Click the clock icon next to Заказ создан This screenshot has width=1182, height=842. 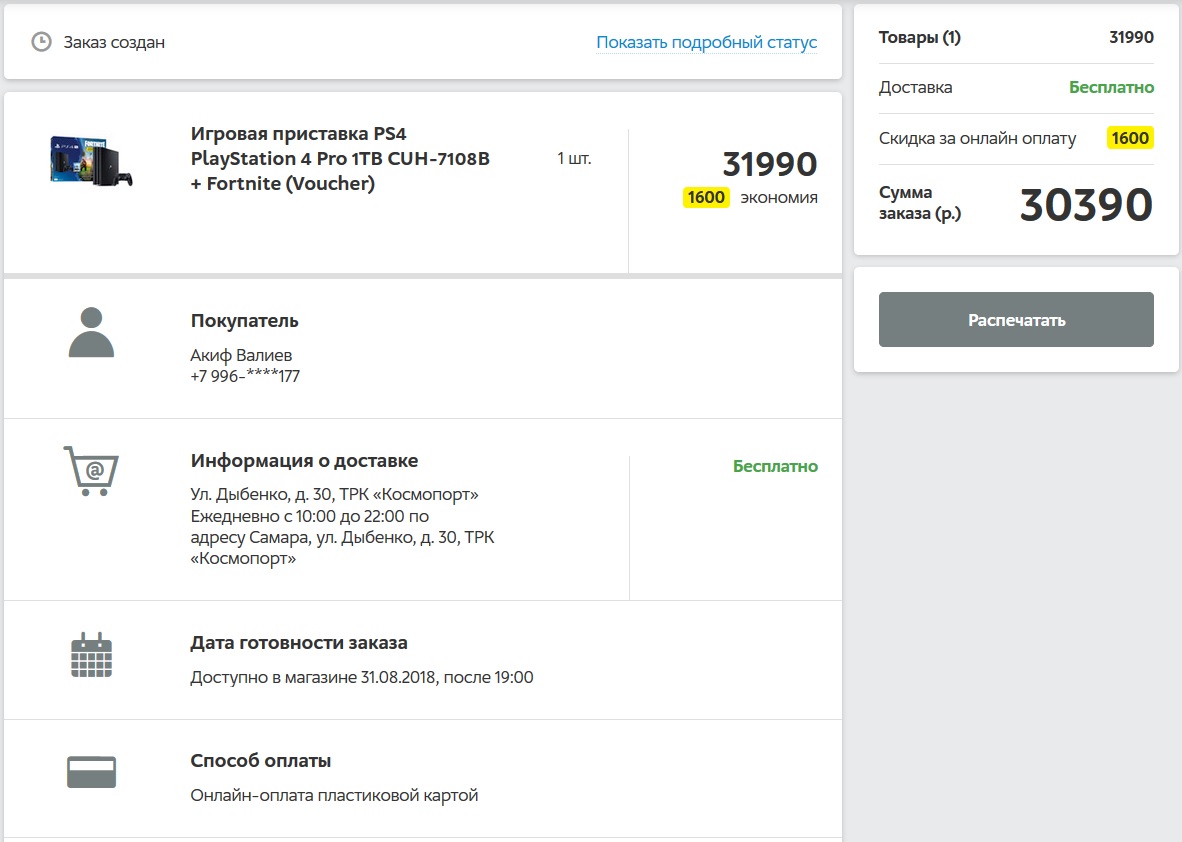[41, 42]
